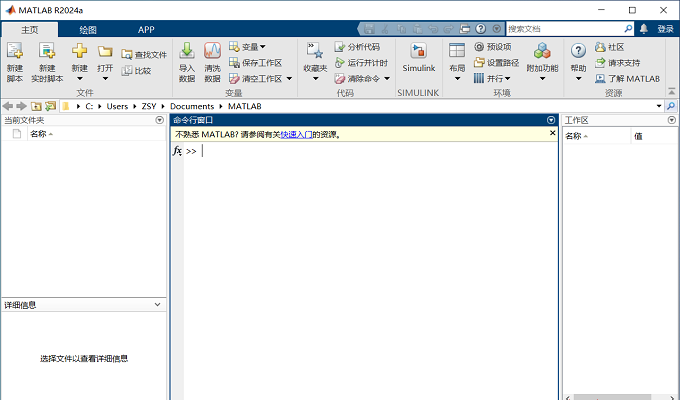Image resolution: width=680 pixels, height=400 pixels.
Task: Collapse the toolstrip ribbon arrow
Action: click(x=671, y=91)
